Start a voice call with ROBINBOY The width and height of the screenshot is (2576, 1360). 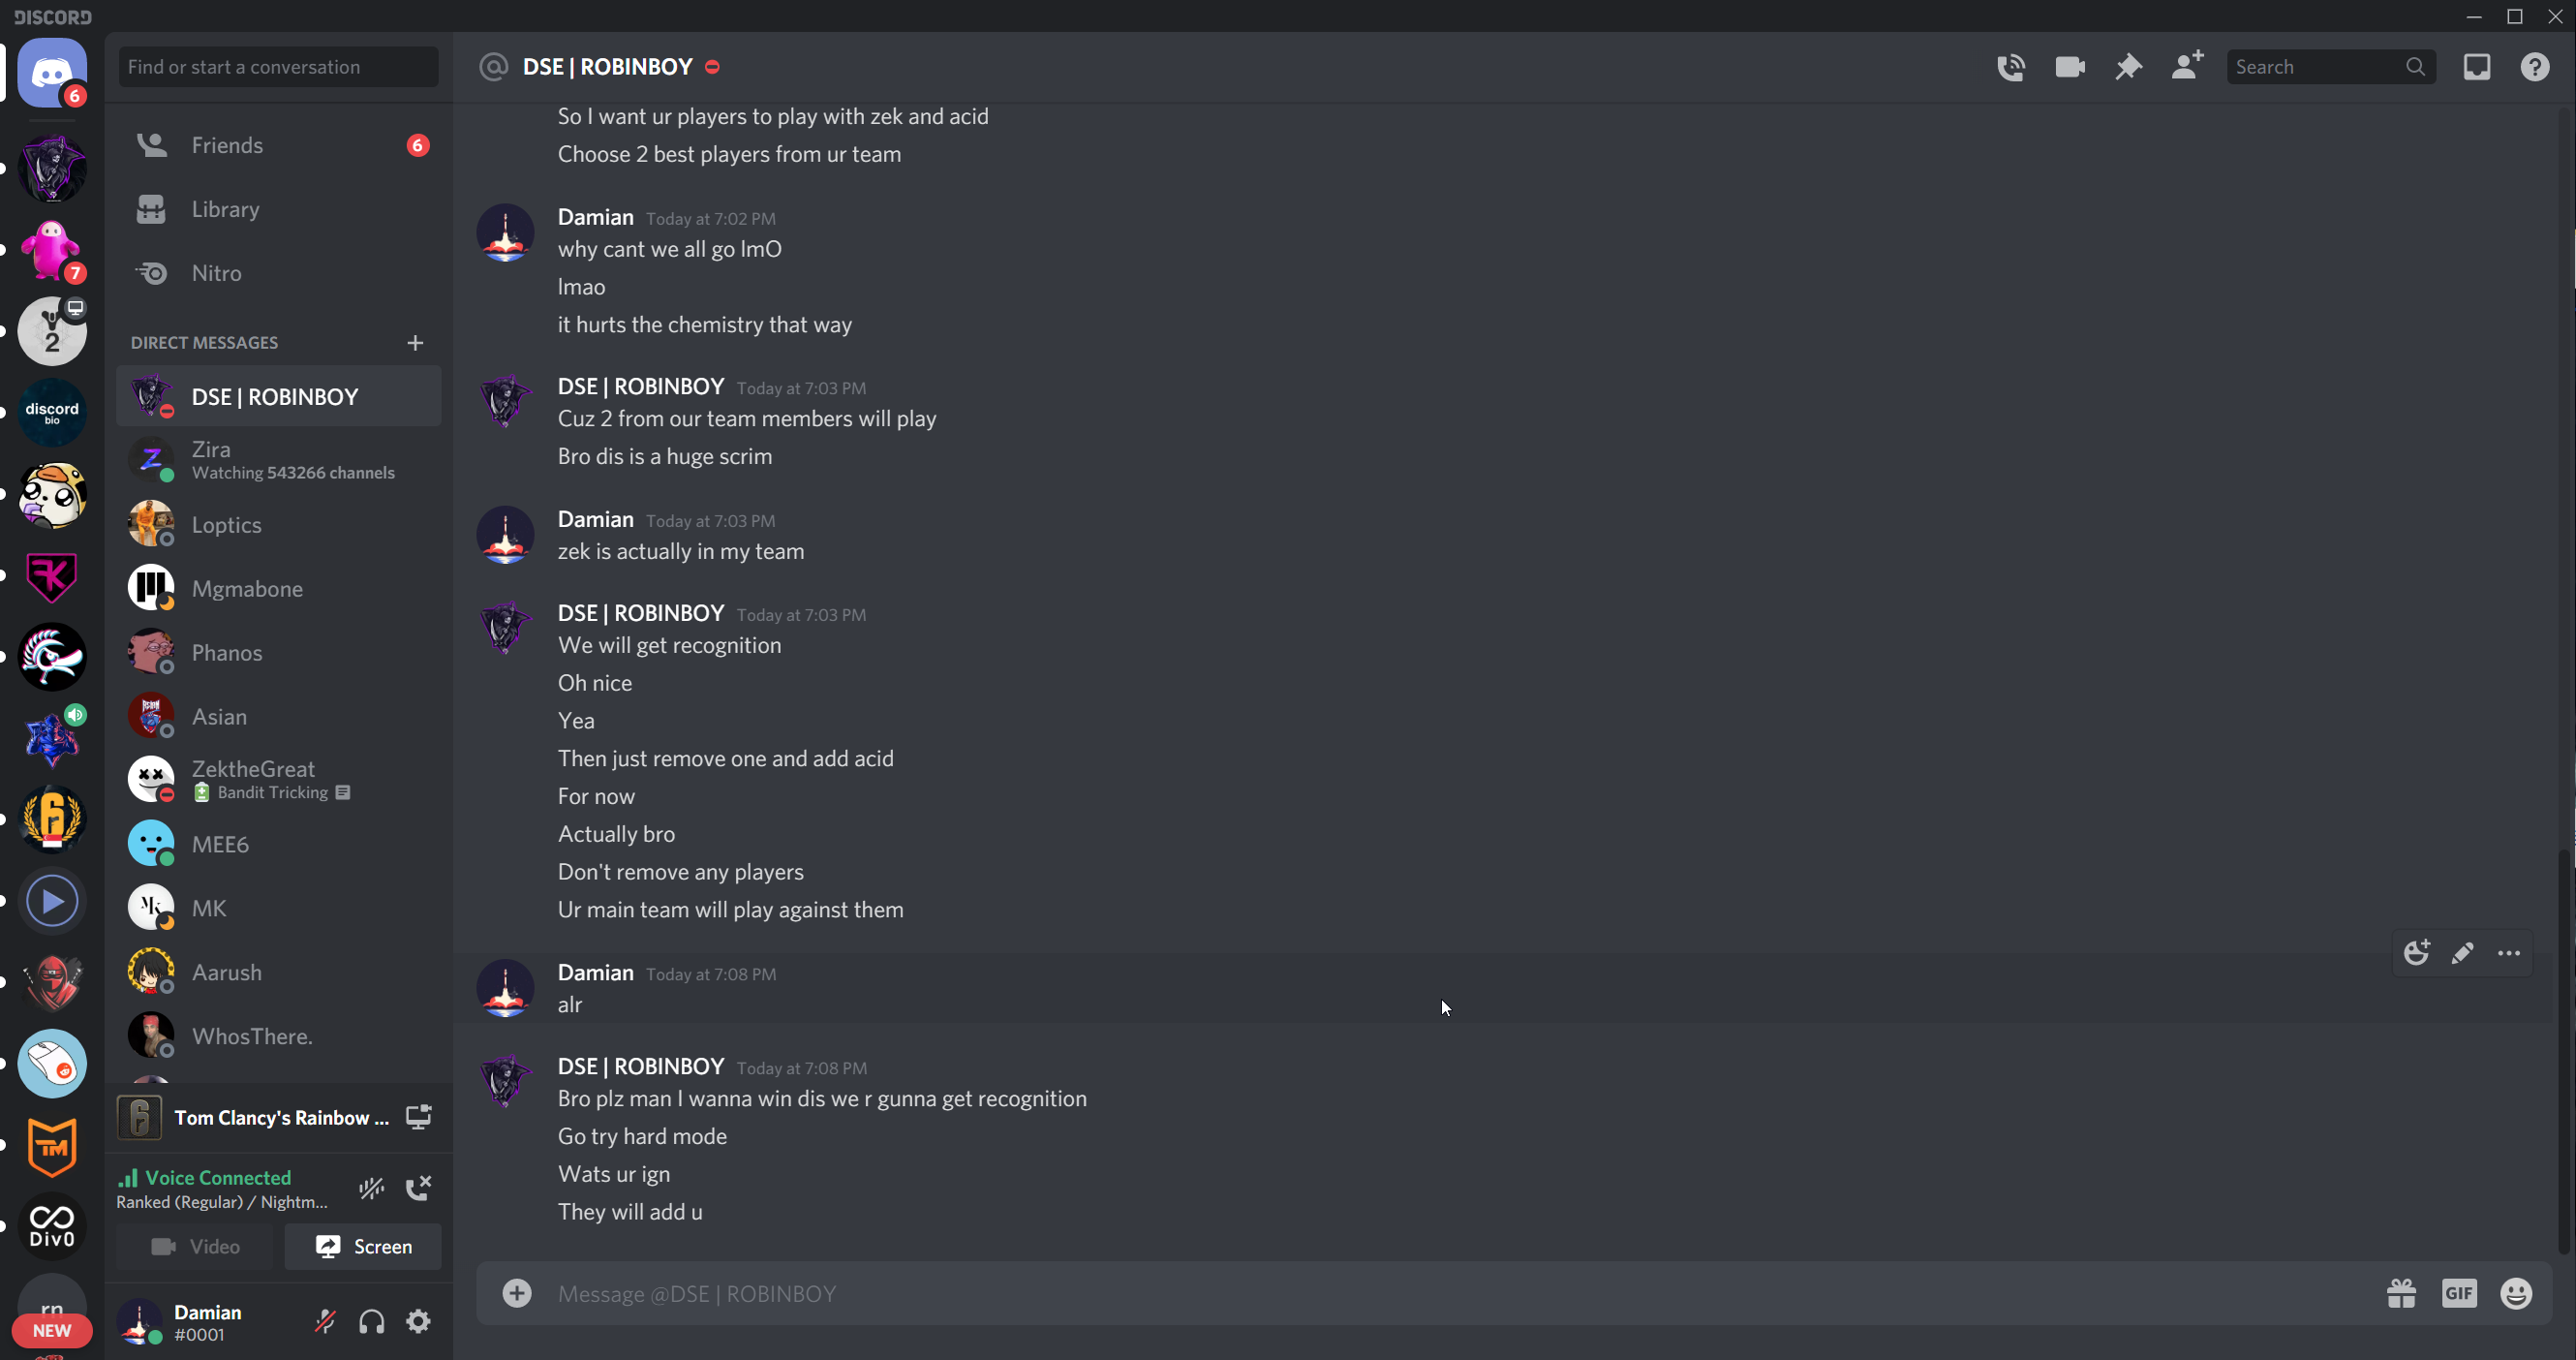(x=2010, y=67)
